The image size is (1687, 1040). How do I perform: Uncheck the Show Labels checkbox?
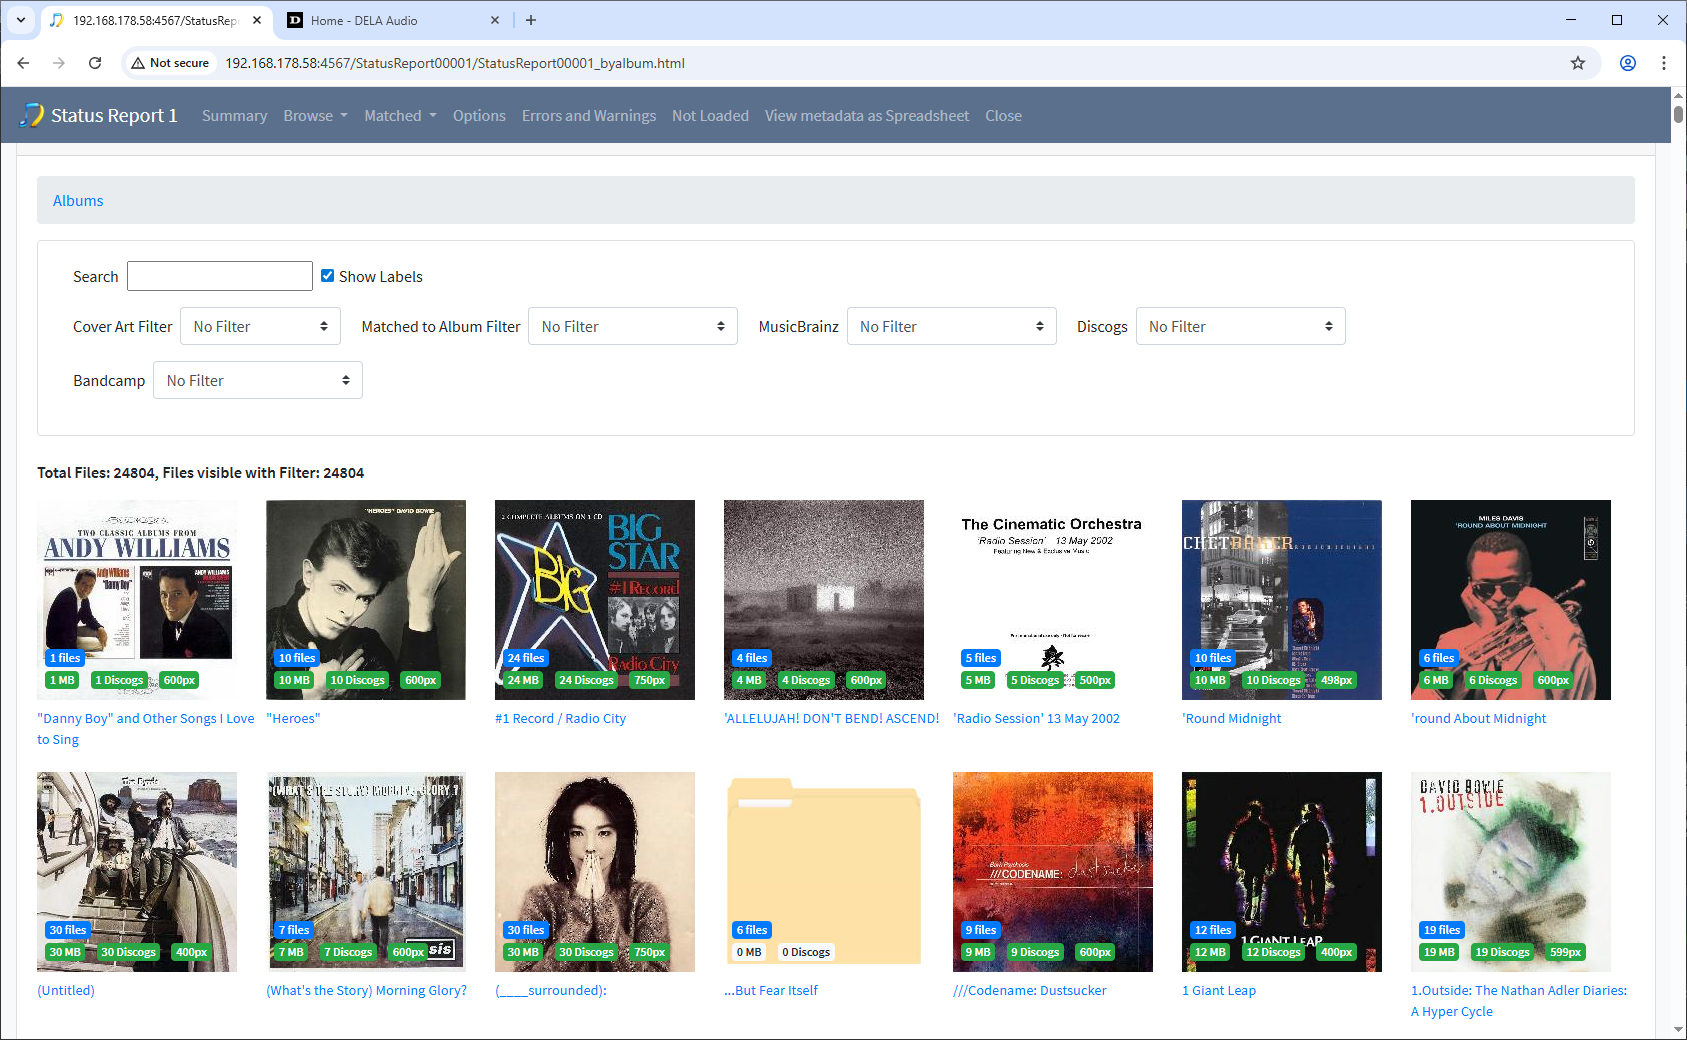pyautogui.click(x=327, y=276)
